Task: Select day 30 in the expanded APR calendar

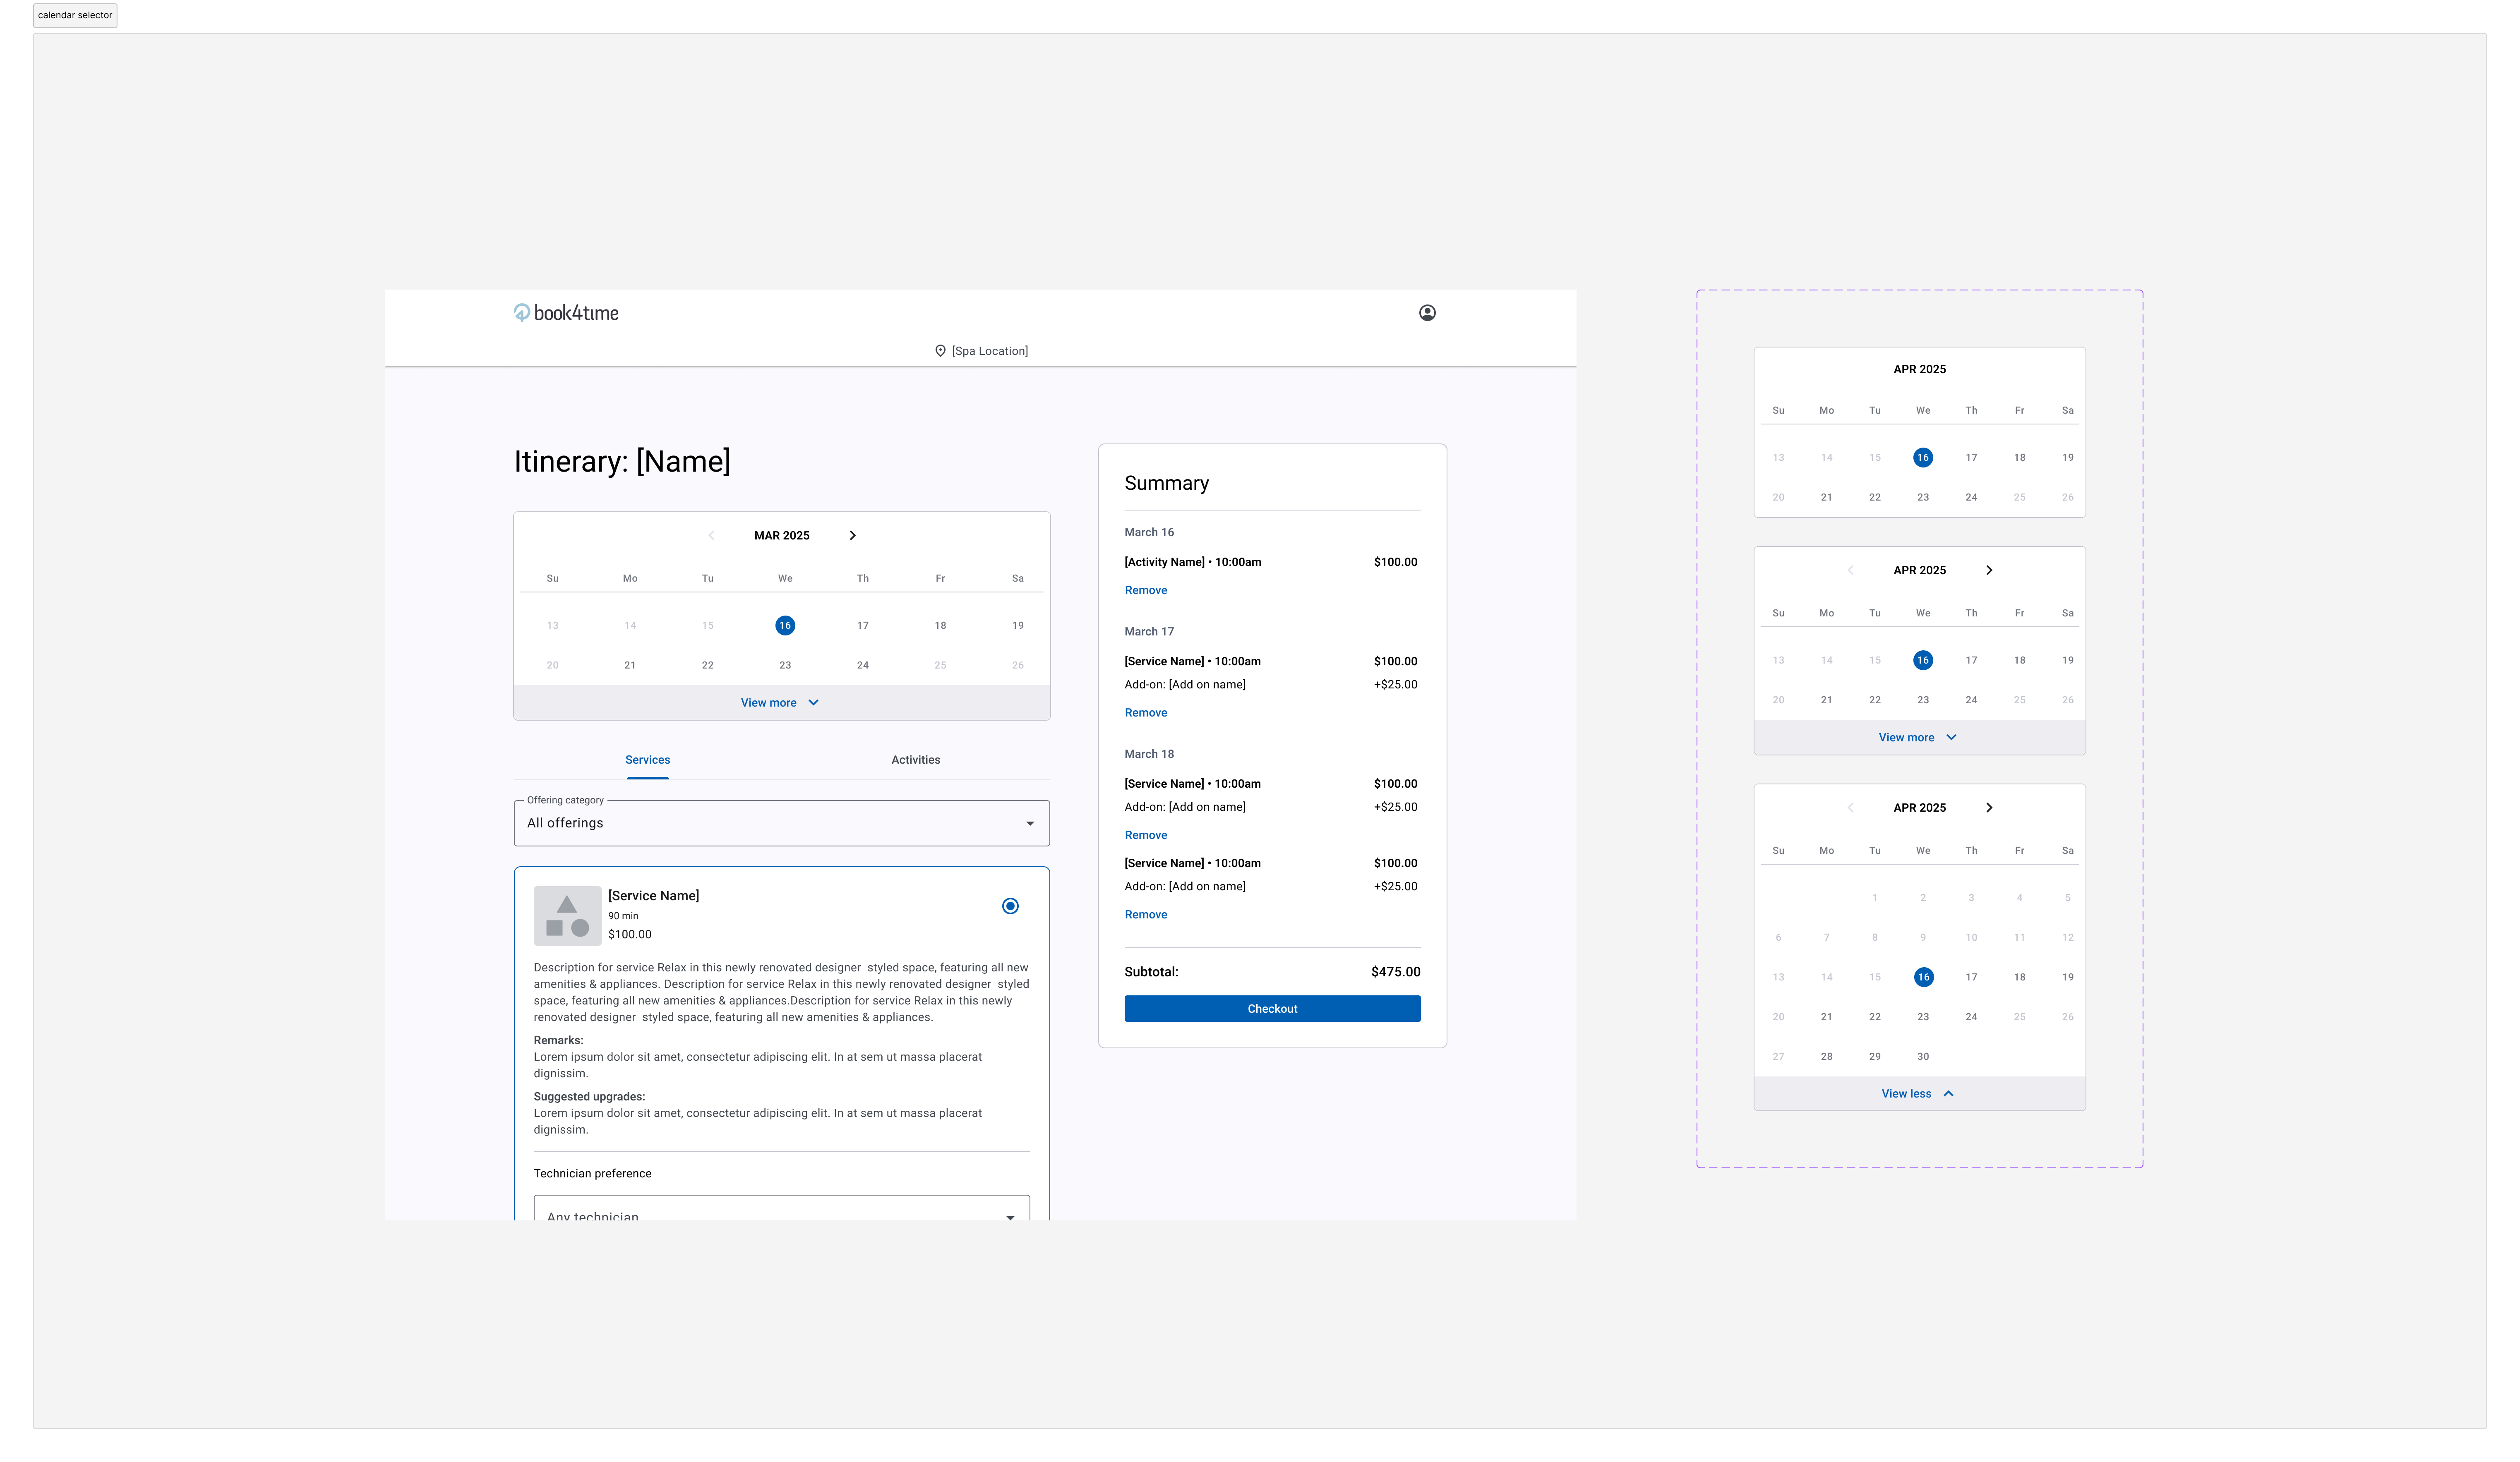Action: 1922,1057
